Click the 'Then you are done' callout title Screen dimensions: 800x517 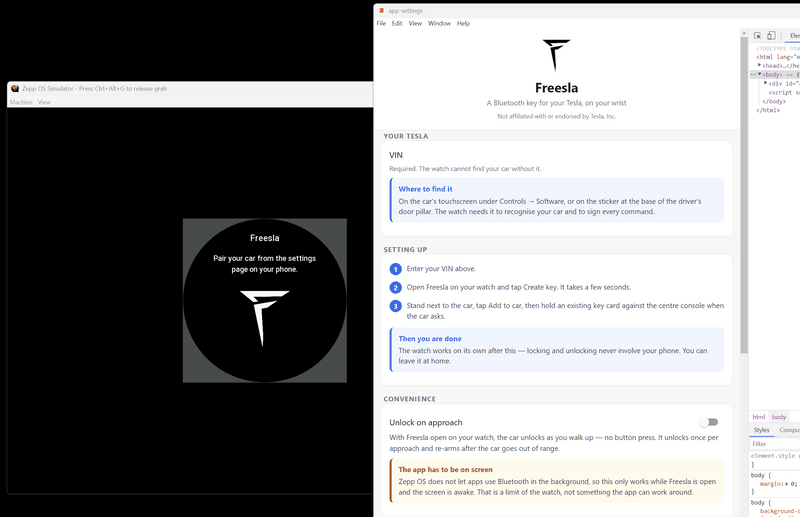pos(430,338)
